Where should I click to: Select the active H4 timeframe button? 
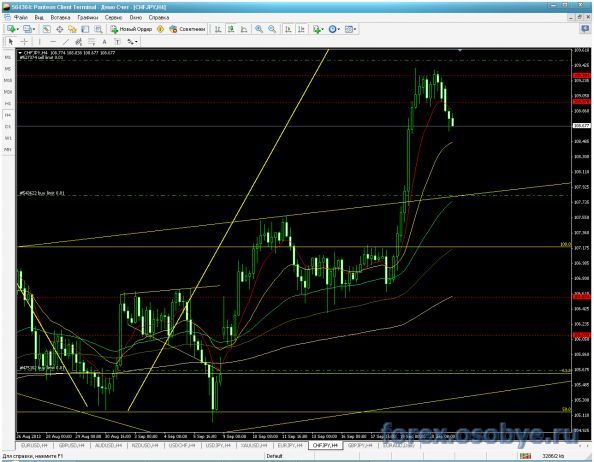(x=8, y=115)
